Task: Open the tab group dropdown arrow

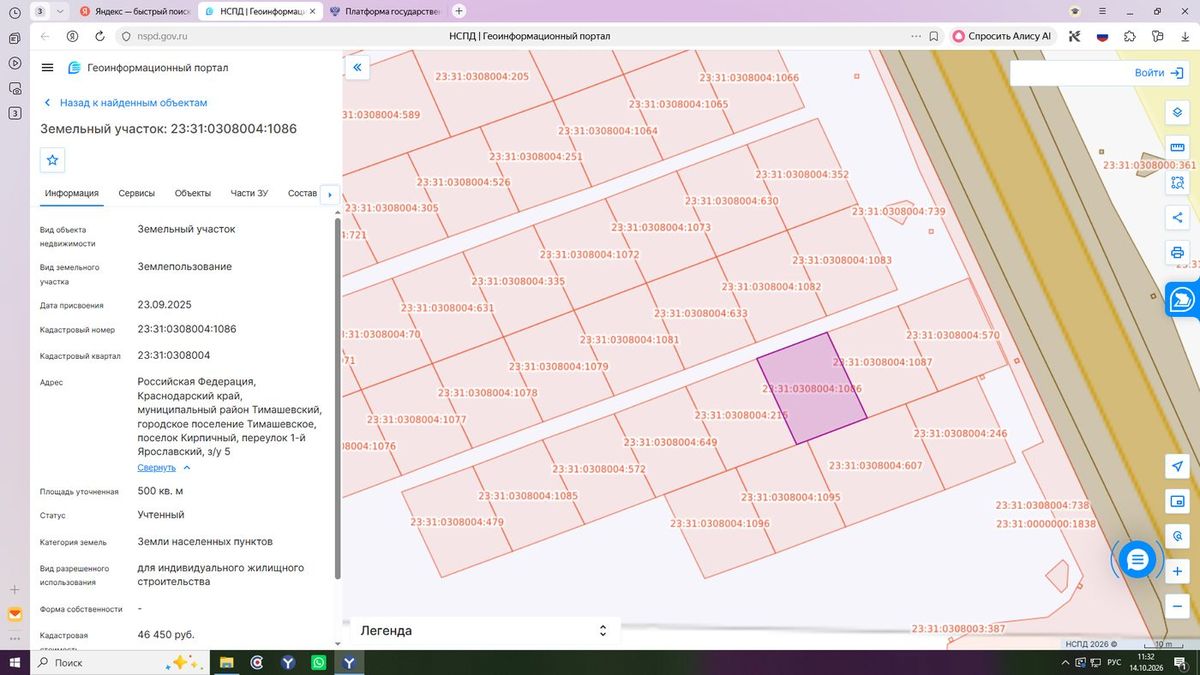Action: pos(61,11)
